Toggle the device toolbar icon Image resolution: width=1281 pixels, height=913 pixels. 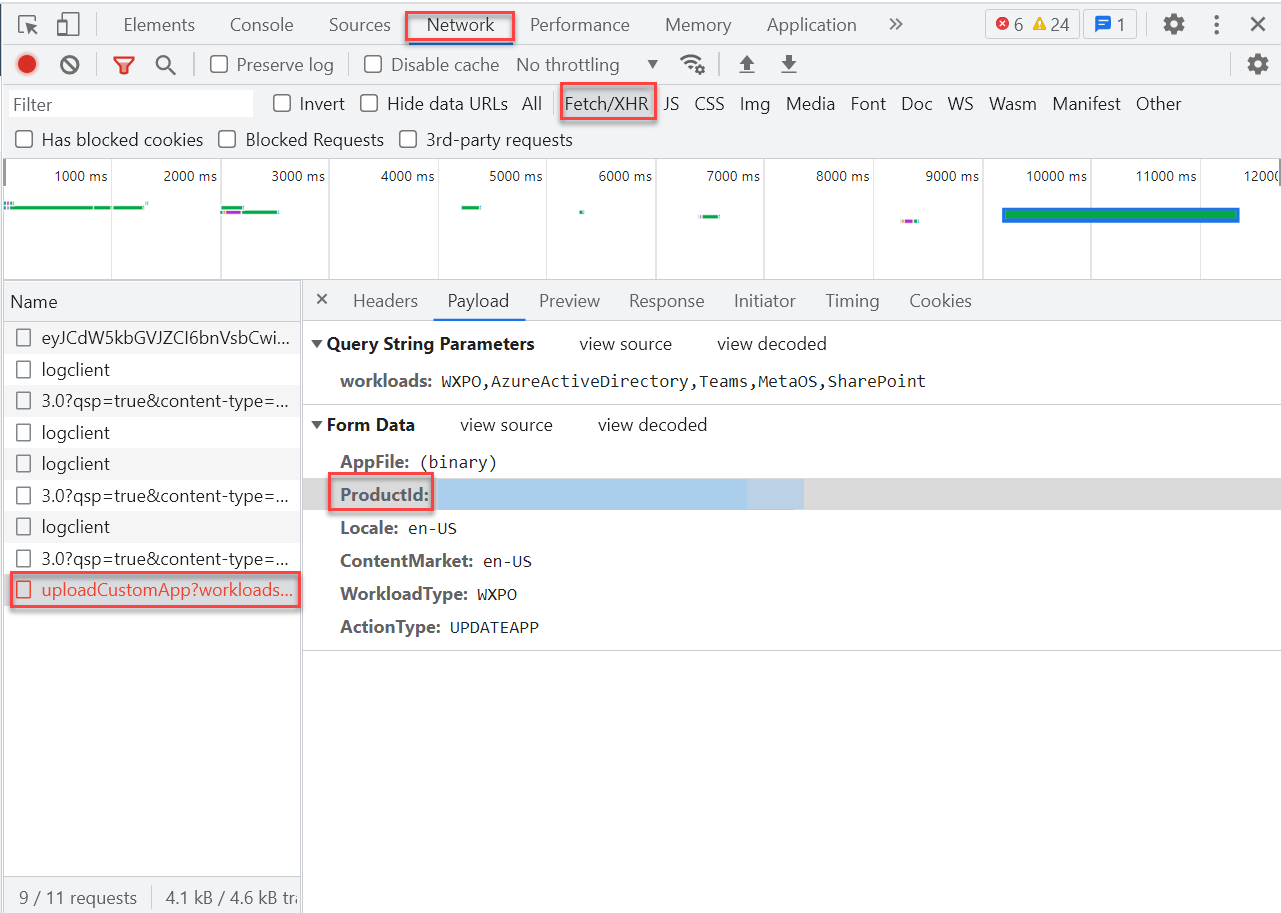68,25
